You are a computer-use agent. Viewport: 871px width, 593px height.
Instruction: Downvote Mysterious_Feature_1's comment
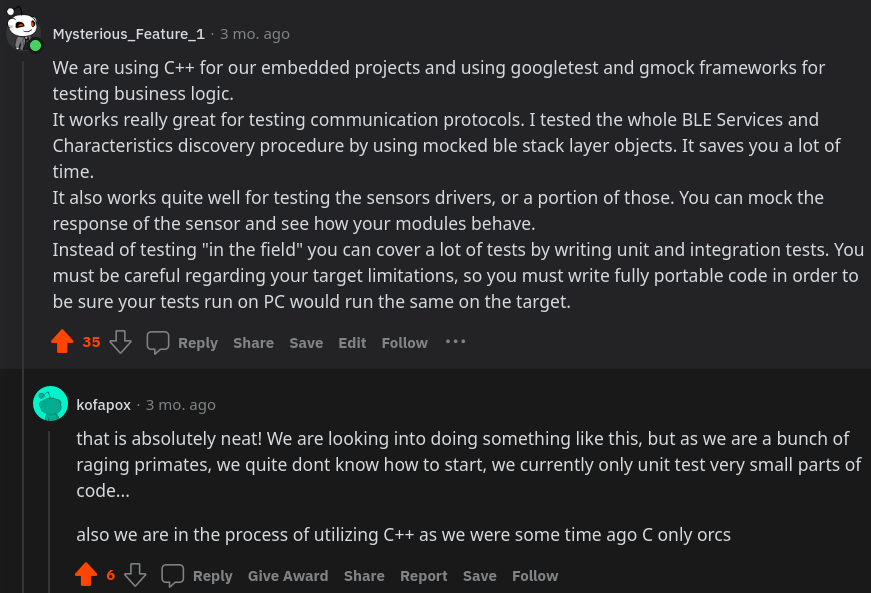(x=120, y=342)
